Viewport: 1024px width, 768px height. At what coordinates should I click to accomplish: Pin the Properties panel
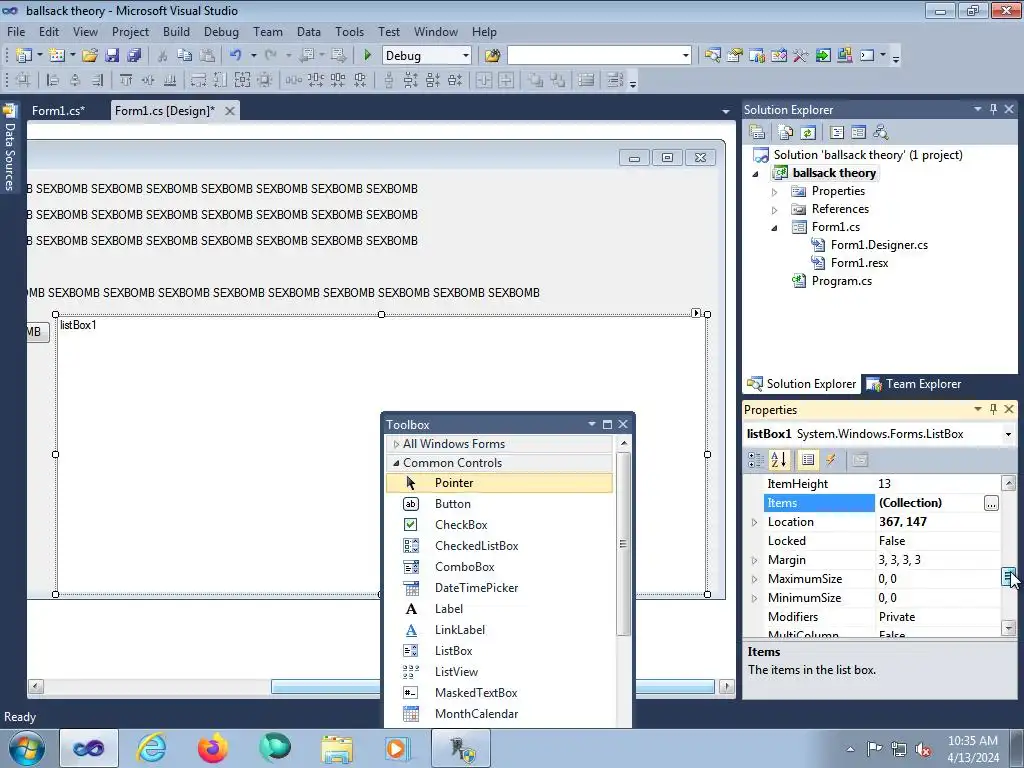[993, 409]
